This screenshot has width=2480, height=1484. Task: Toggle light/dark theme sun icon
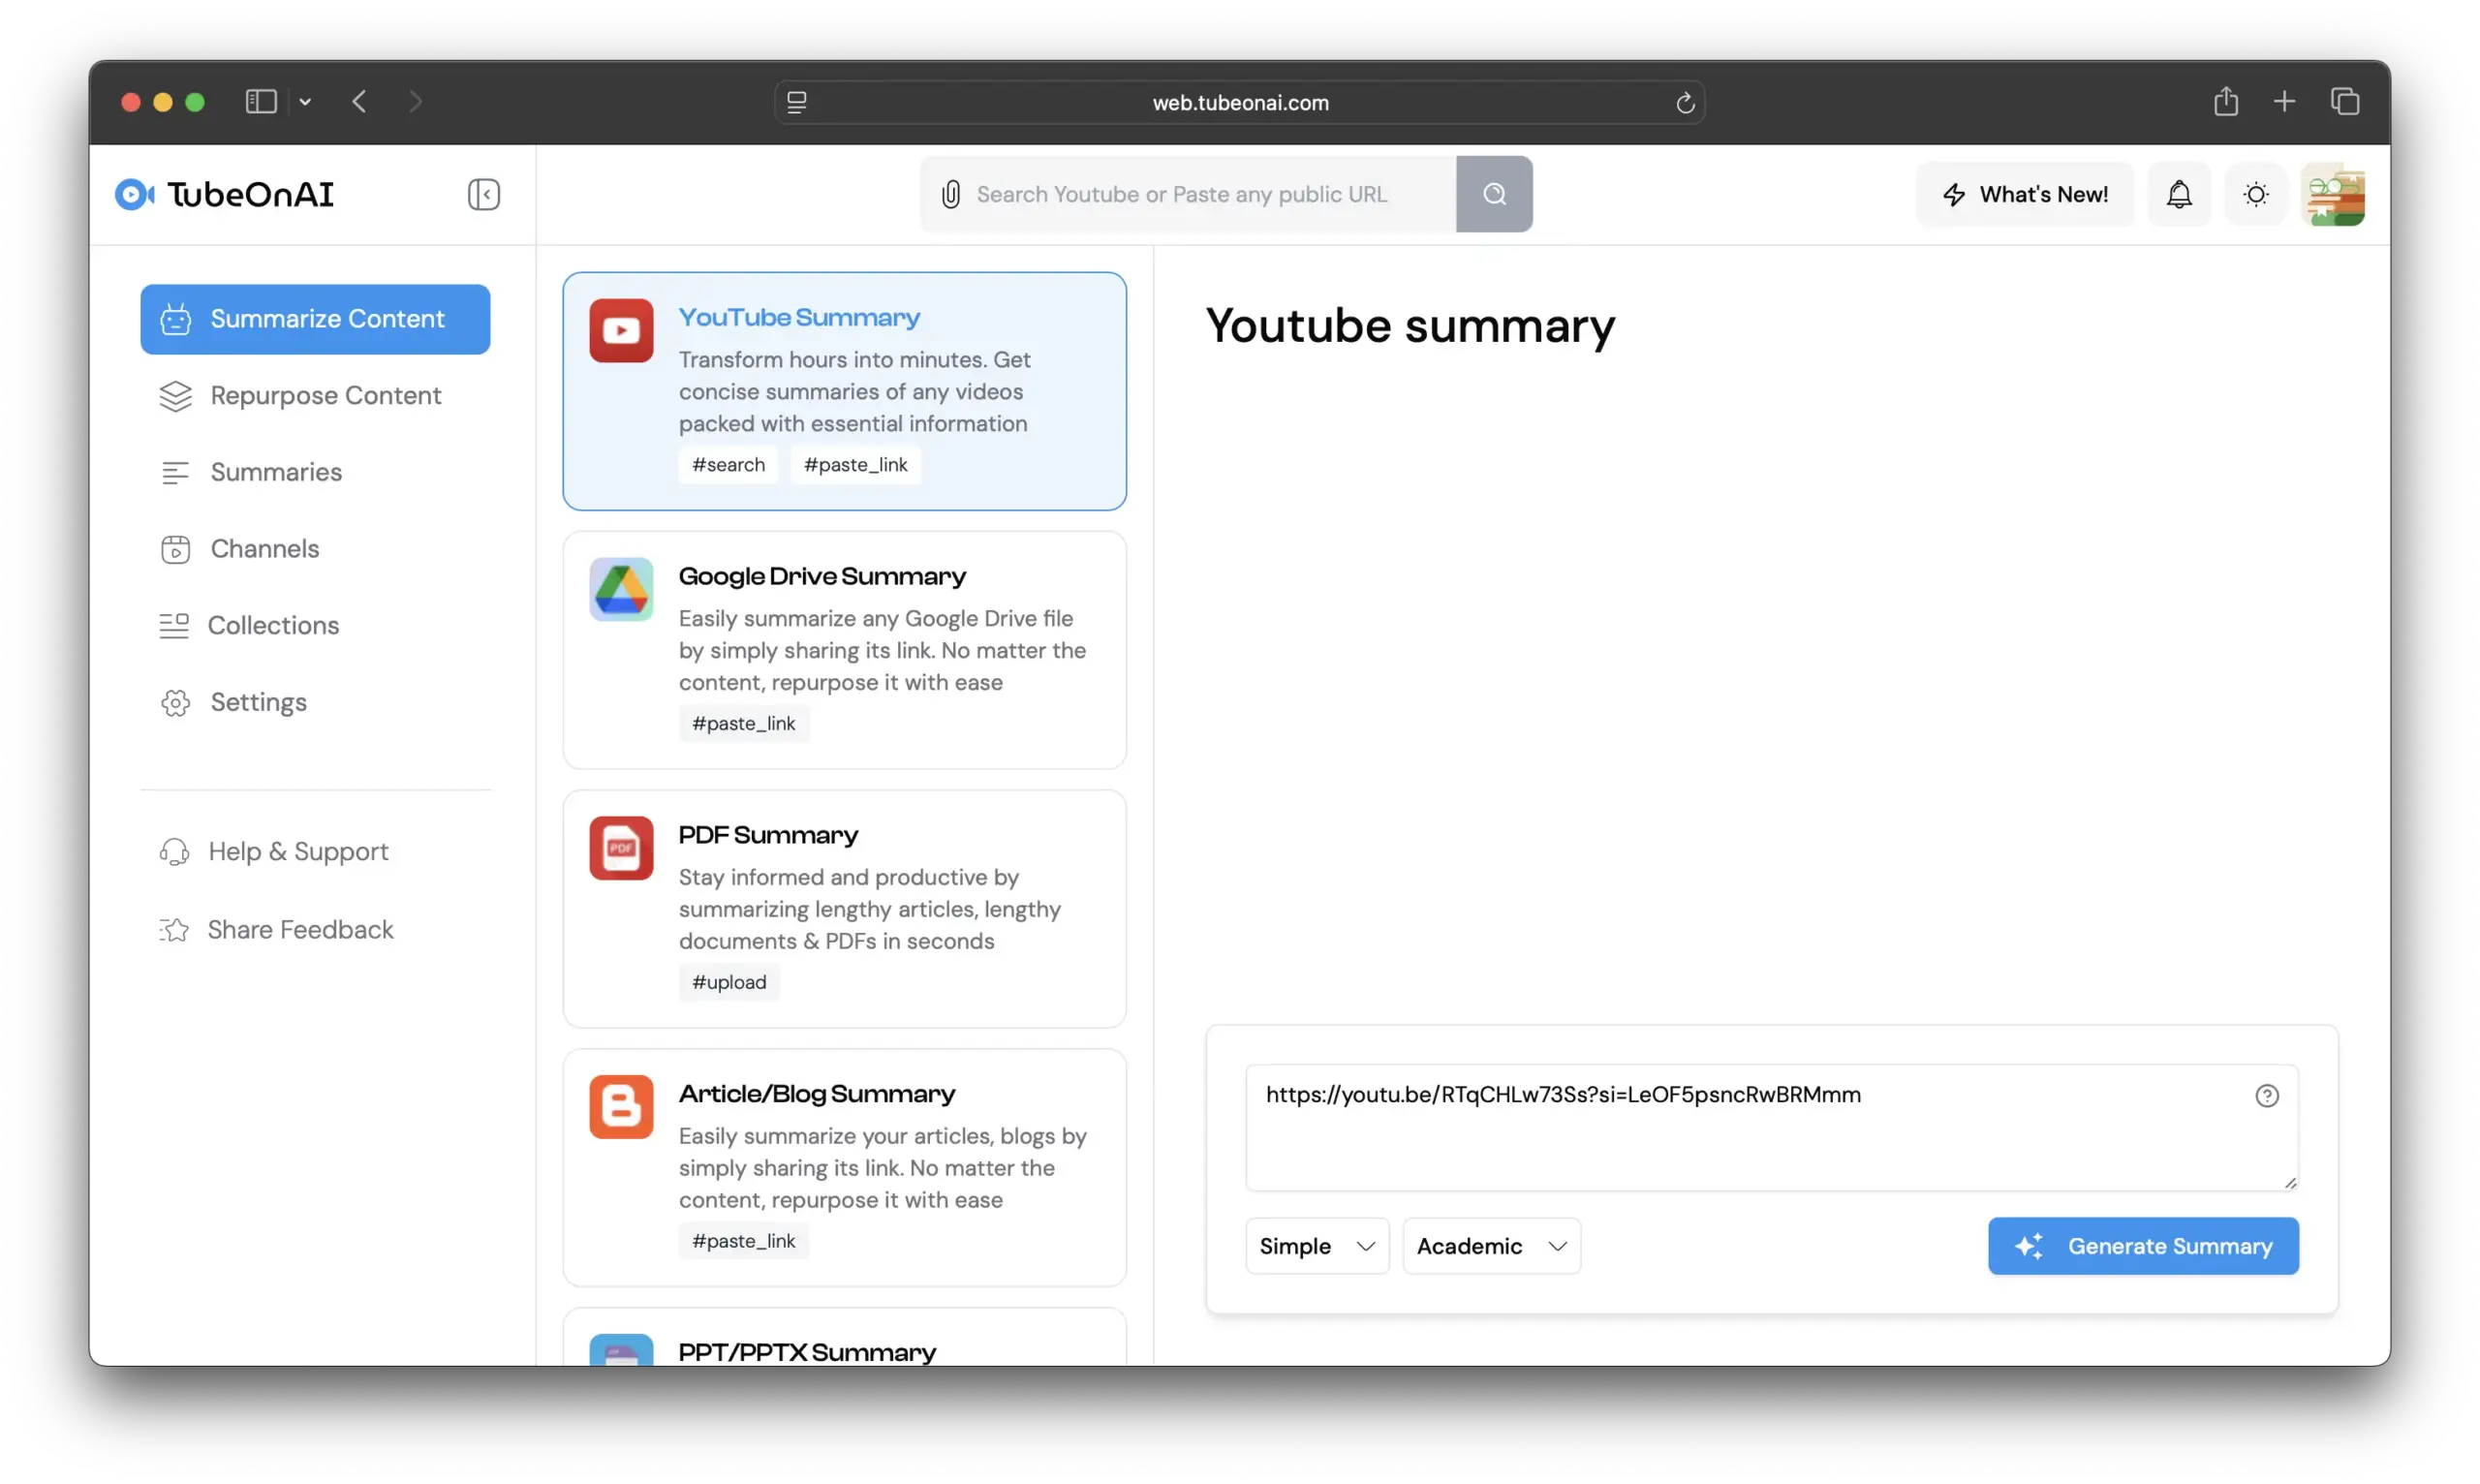2256,194
